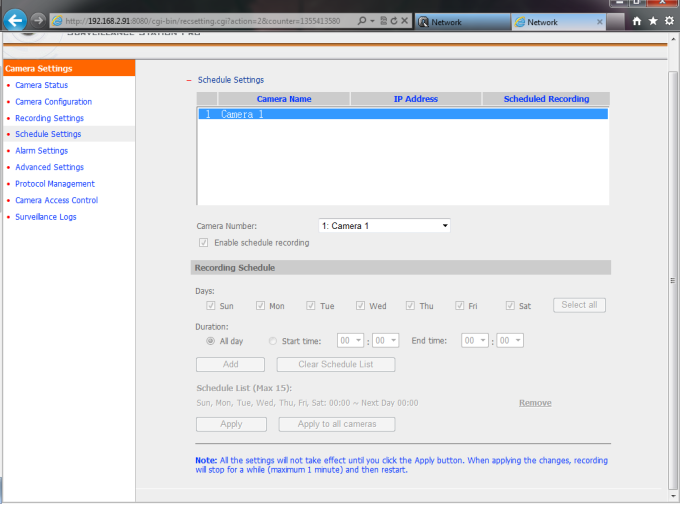680x505 pixels.
Task: Open the browser tools gear icon
Action: [x=668, y=21]
